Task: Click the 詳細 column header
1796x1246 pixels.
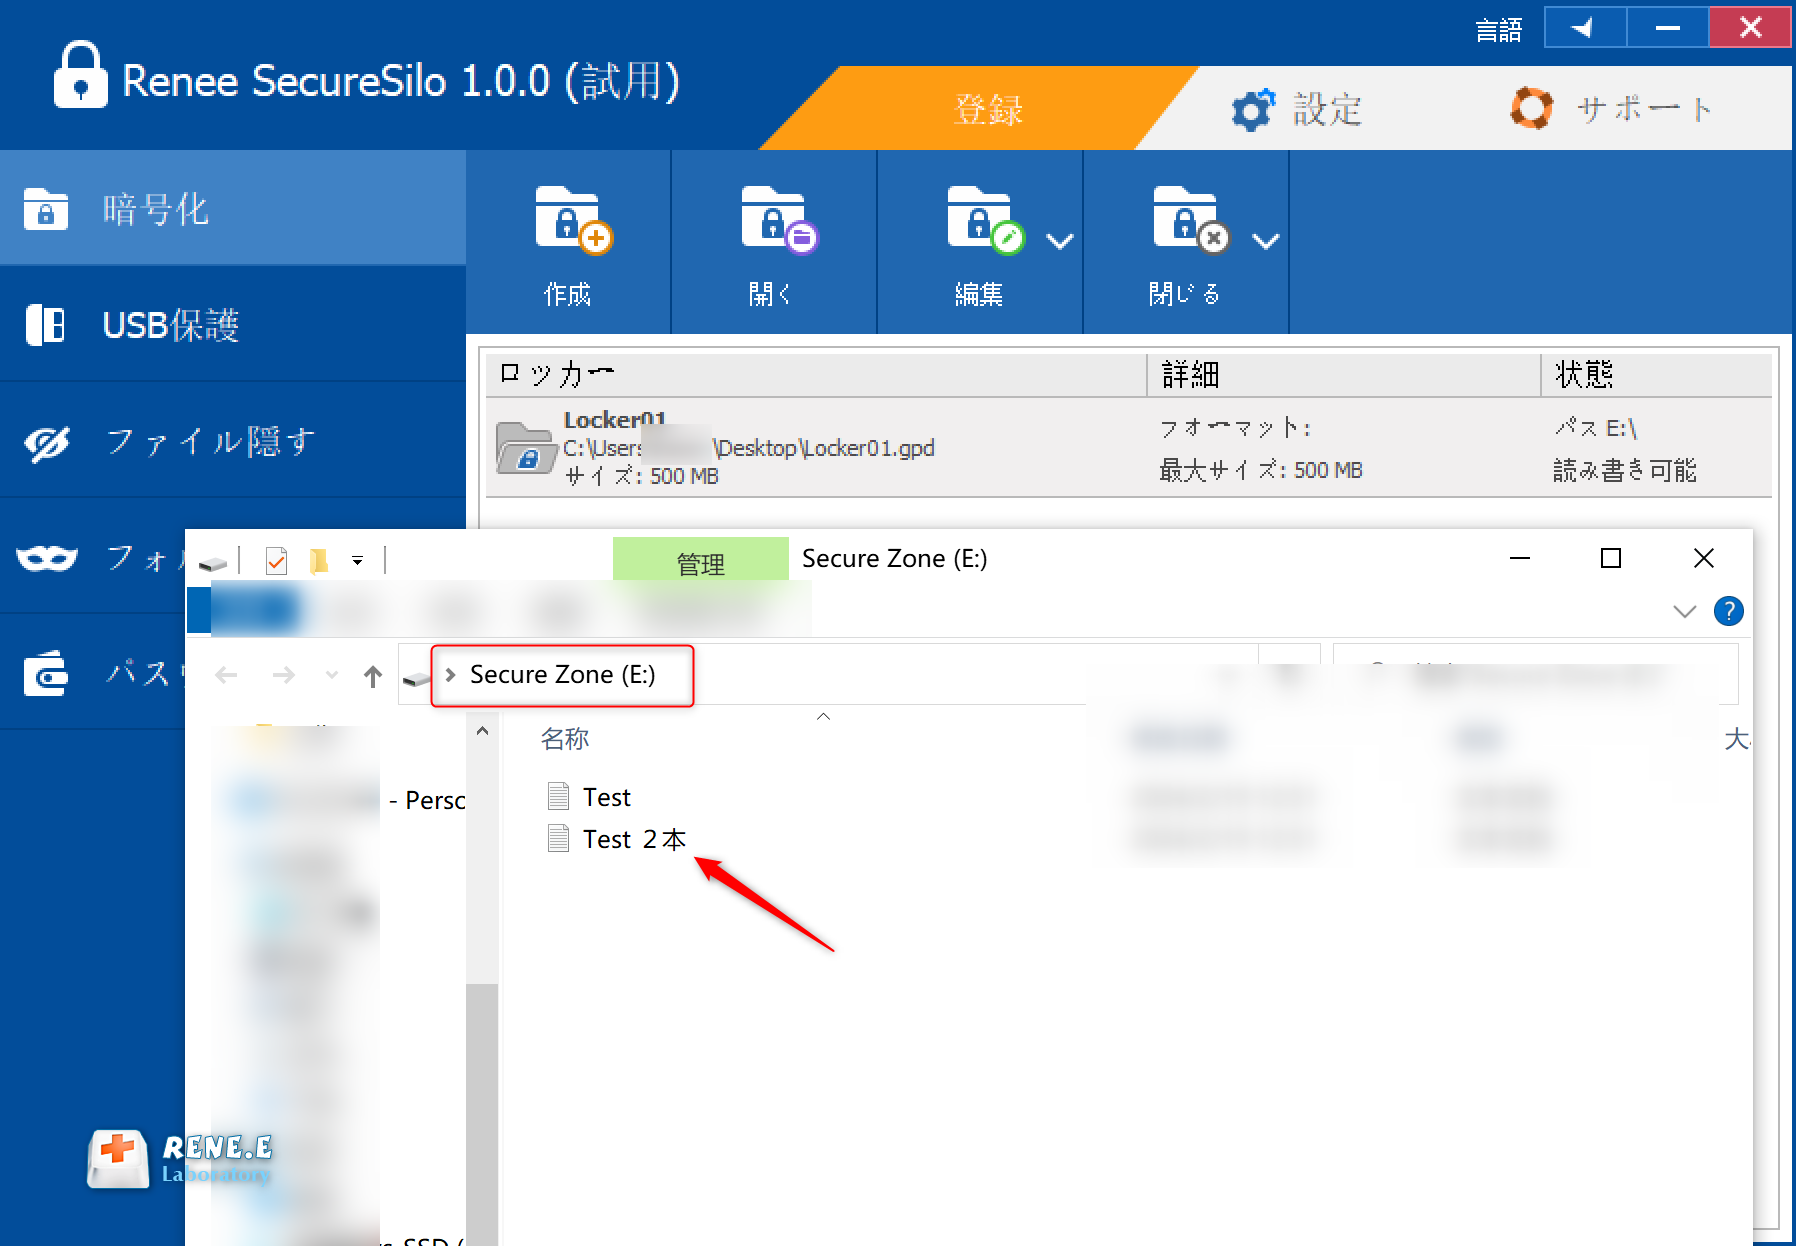Action: tap(1344, 374)
